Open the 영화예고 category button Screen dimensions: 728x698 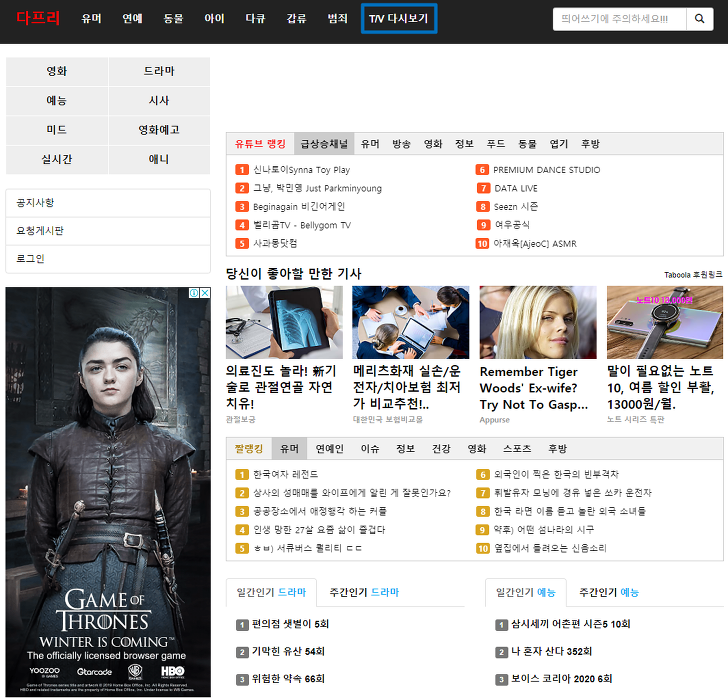coord(159,130)
